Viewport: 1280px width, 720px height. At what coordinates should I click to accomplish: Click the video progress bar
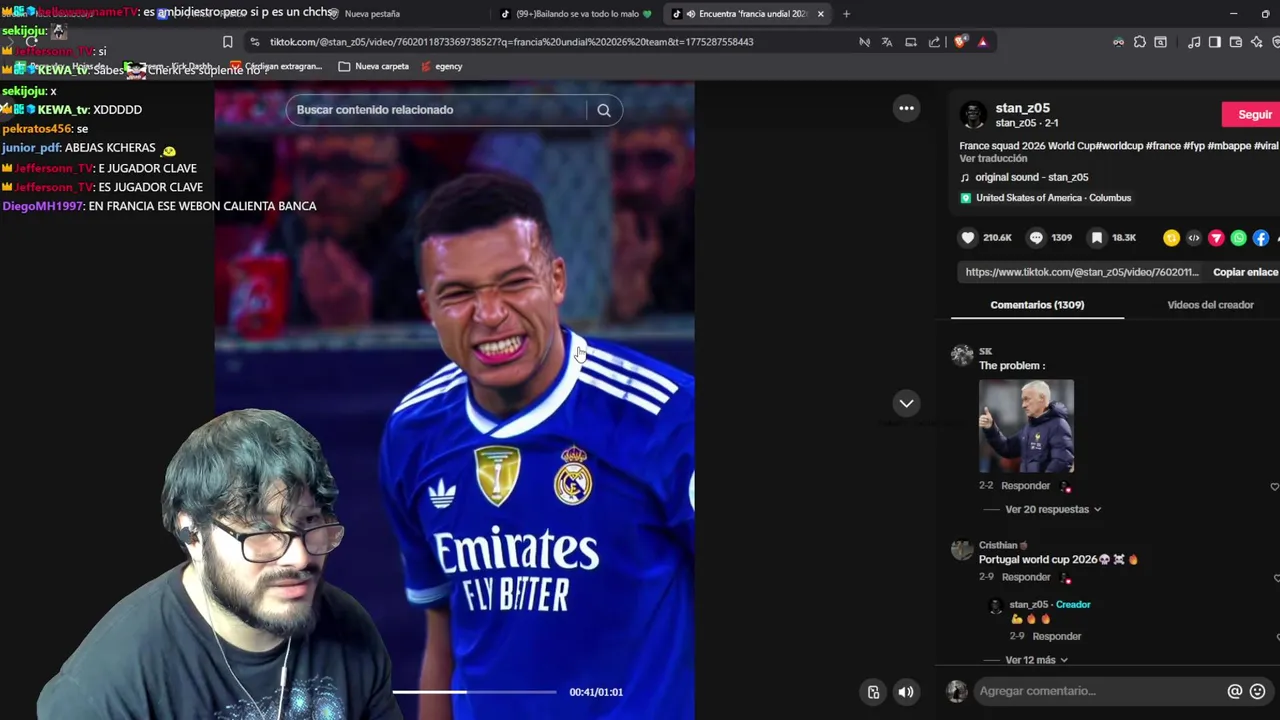pos(474,692)
